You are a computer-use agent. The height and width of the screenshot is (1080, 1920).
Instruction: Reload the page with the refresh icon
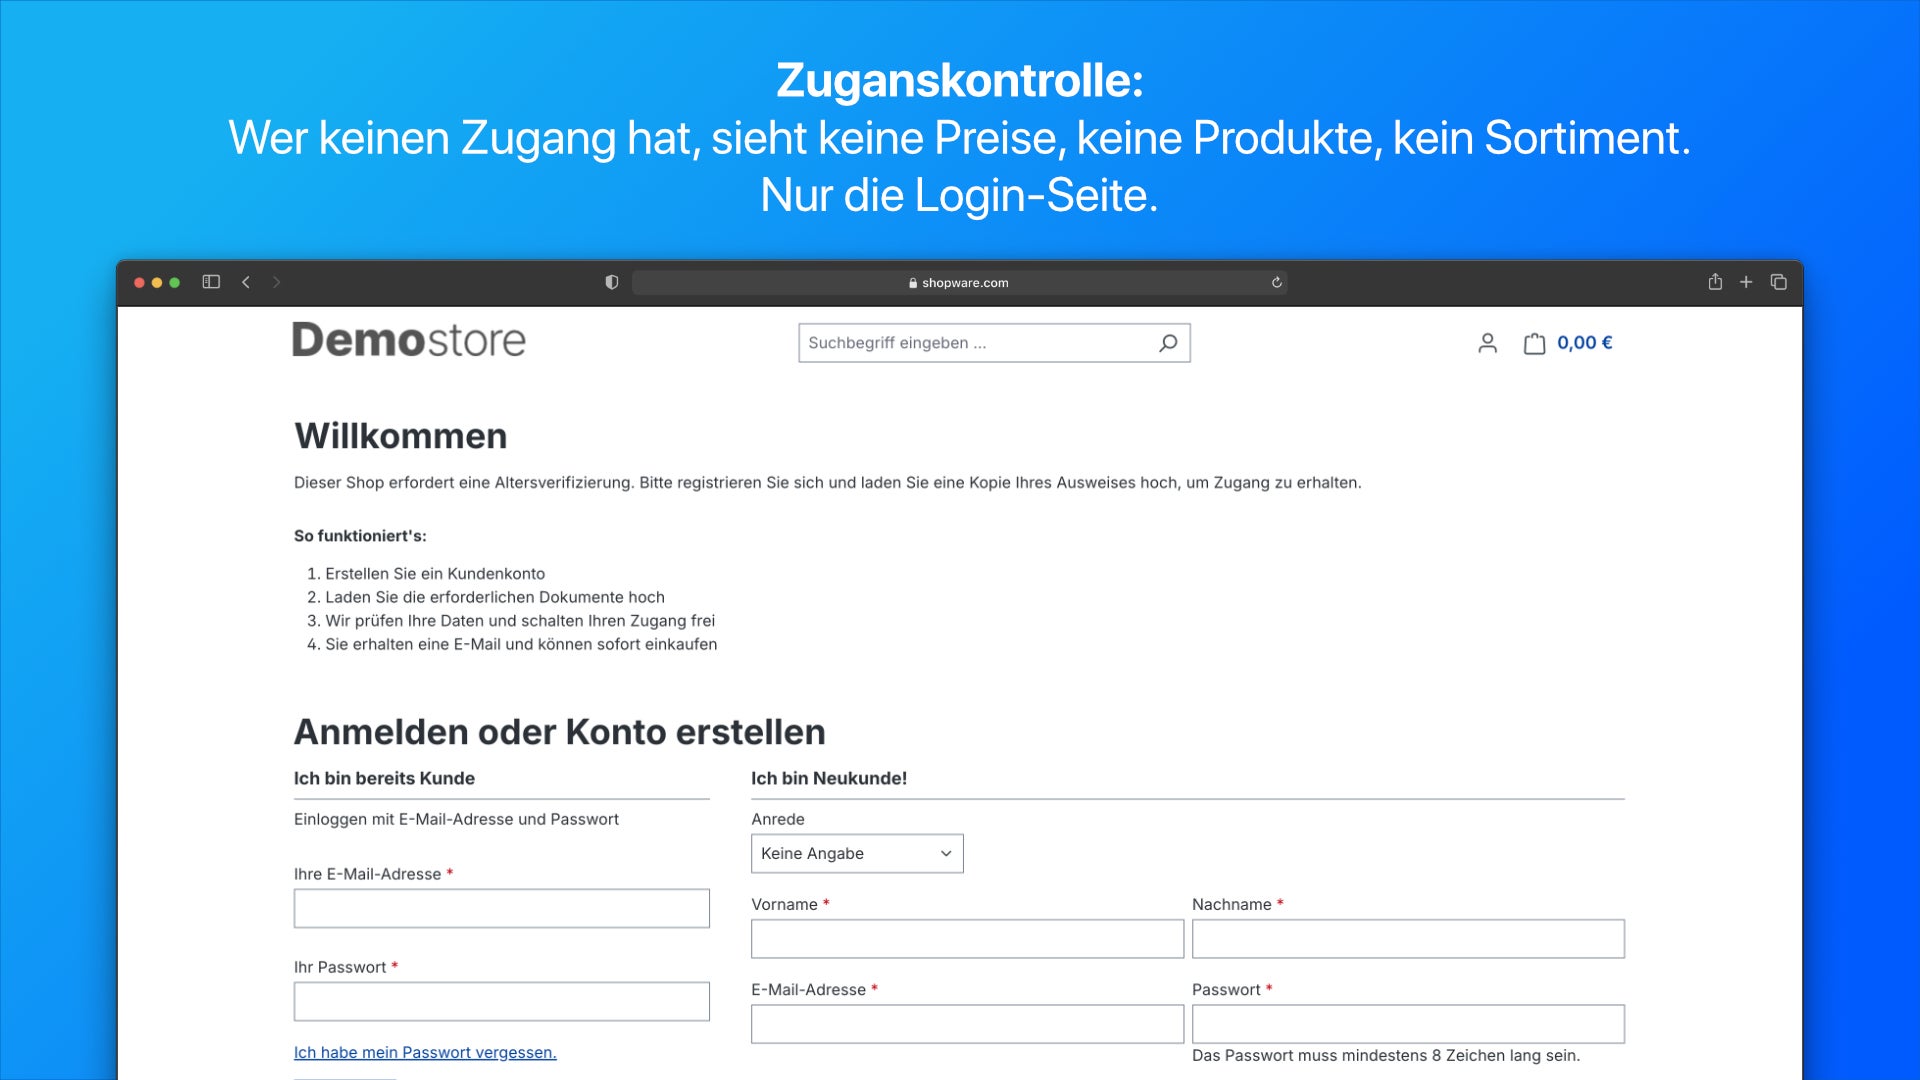1276,282
